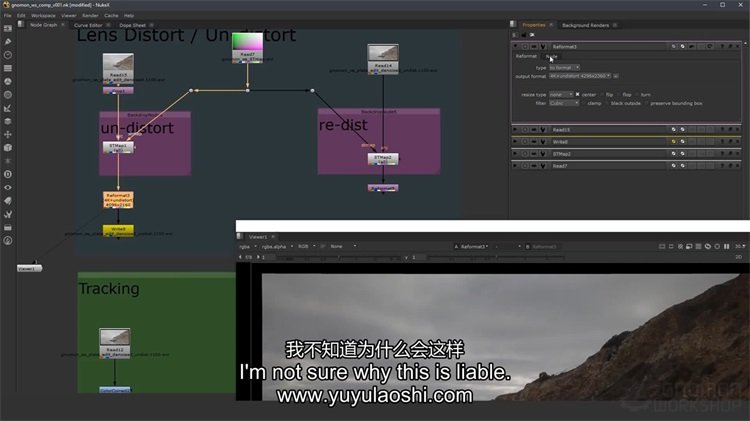
Task: Open the Color nodes wheel icon
Action: point(8,82)
